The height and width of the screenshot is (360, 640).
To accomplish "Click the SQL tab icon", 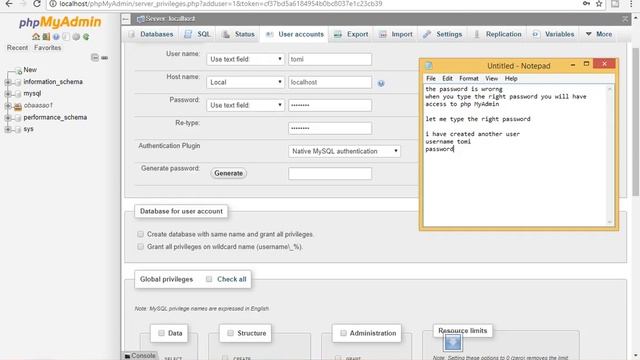I will [x=188, y=34].
